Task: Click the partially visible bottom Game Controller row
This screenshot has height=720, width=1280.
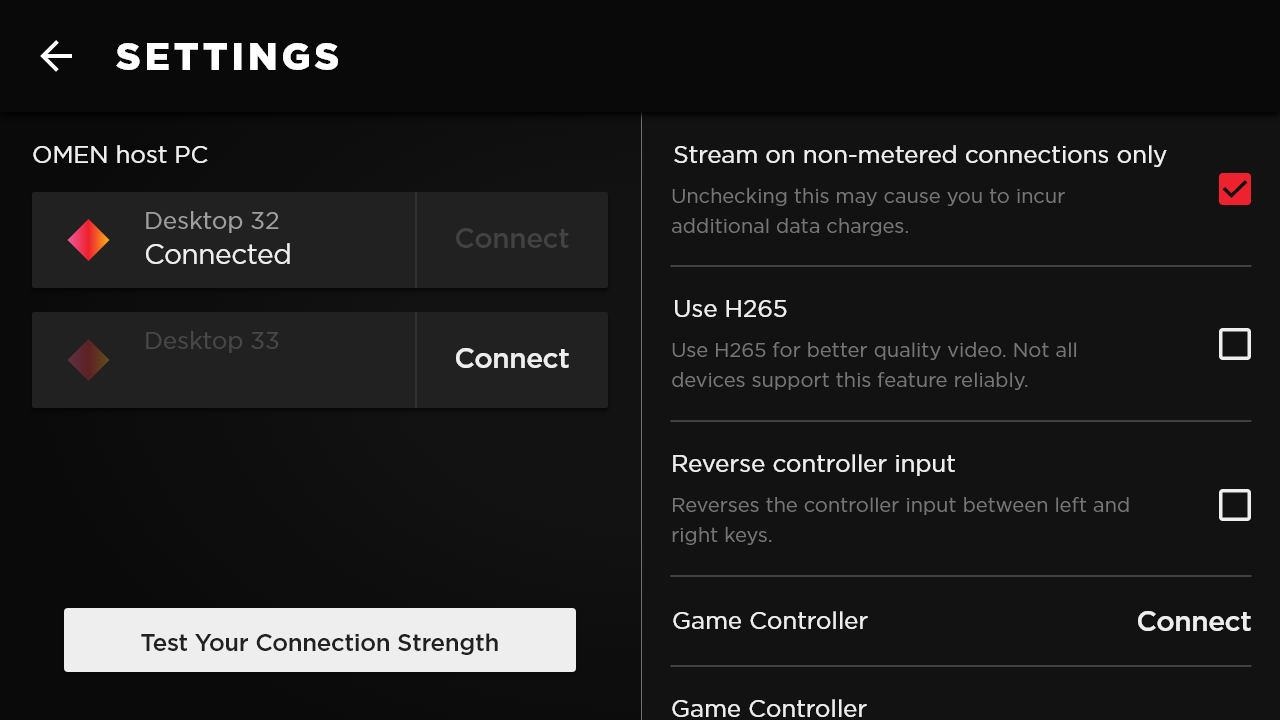Action: pos(769,708)
